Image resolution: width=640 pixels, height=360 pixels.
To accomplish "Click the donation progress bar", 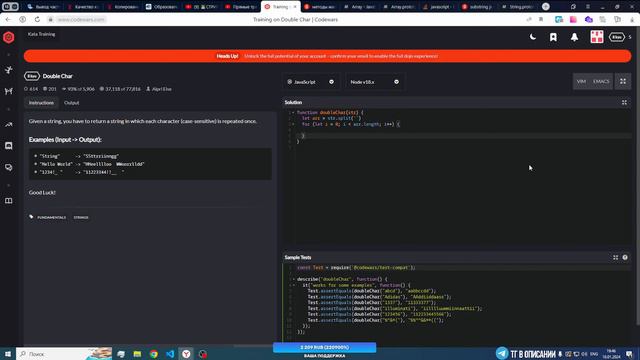I will click(324, 347).
